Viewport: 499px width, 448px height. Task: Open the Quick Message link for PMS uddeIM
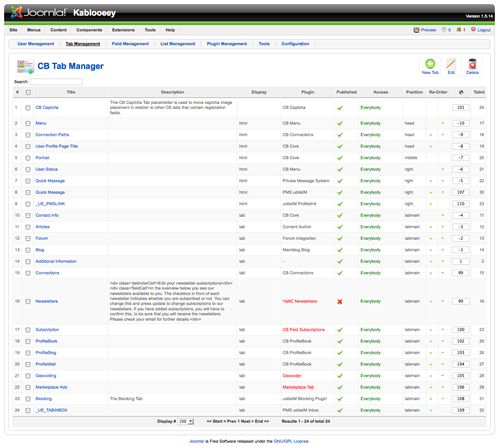(x=50, y=192)
